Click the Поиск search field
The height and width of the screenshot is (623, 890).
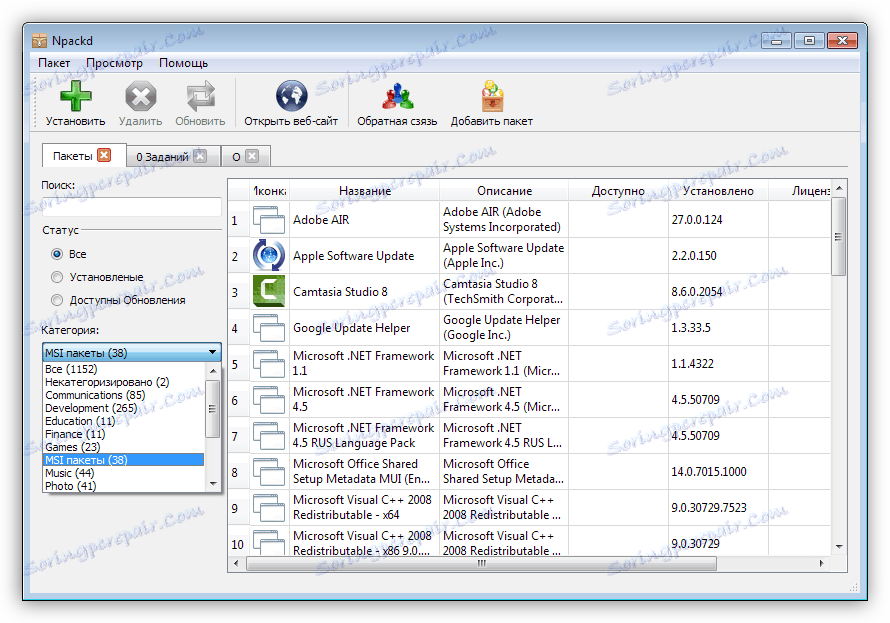[132, 207]
